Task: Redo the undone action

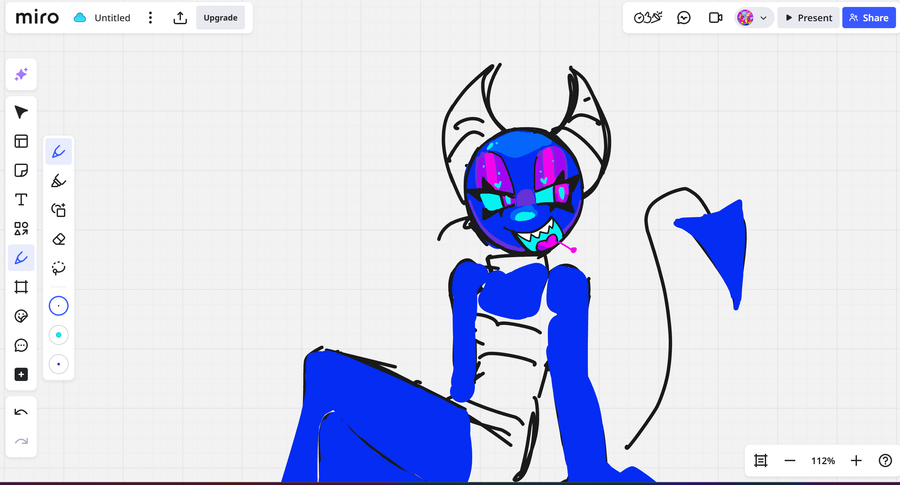Action: 21,441
